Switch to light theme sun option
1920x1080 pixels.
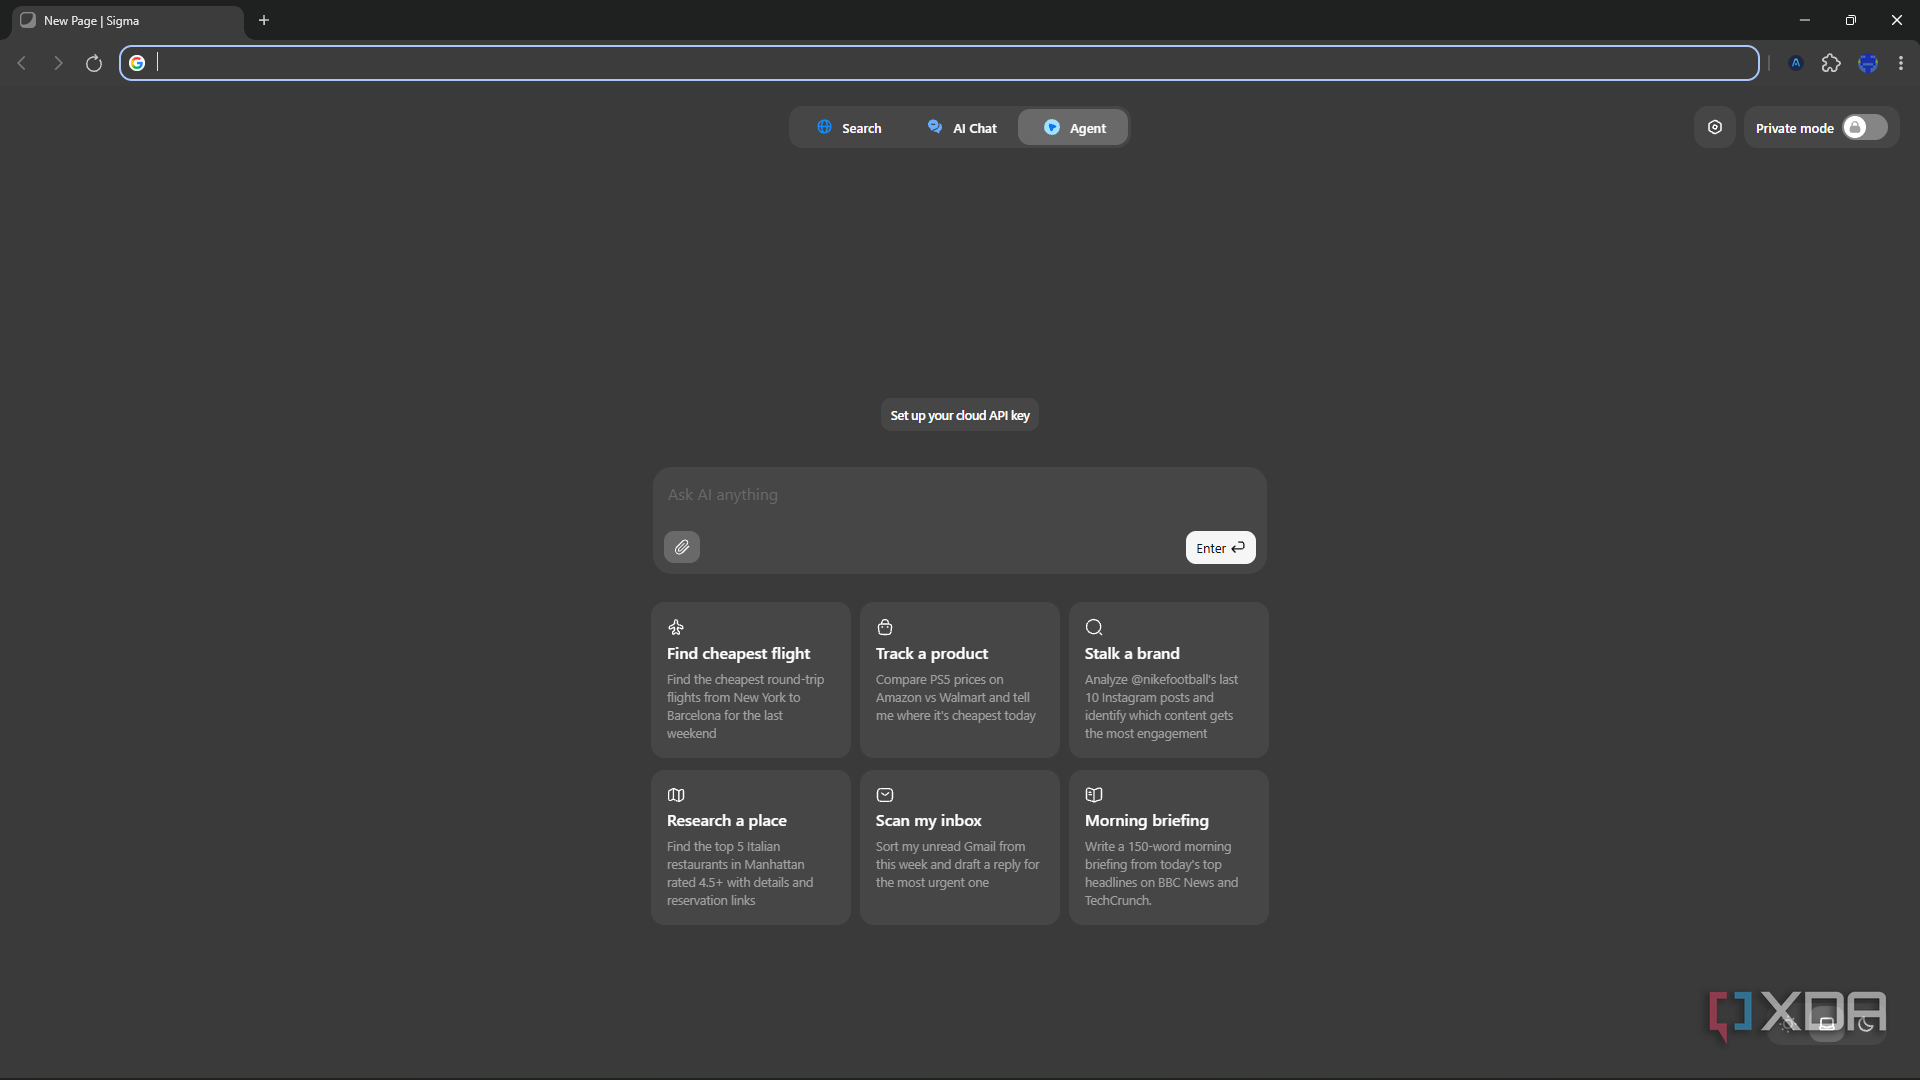click(x=1787, y=1024)
